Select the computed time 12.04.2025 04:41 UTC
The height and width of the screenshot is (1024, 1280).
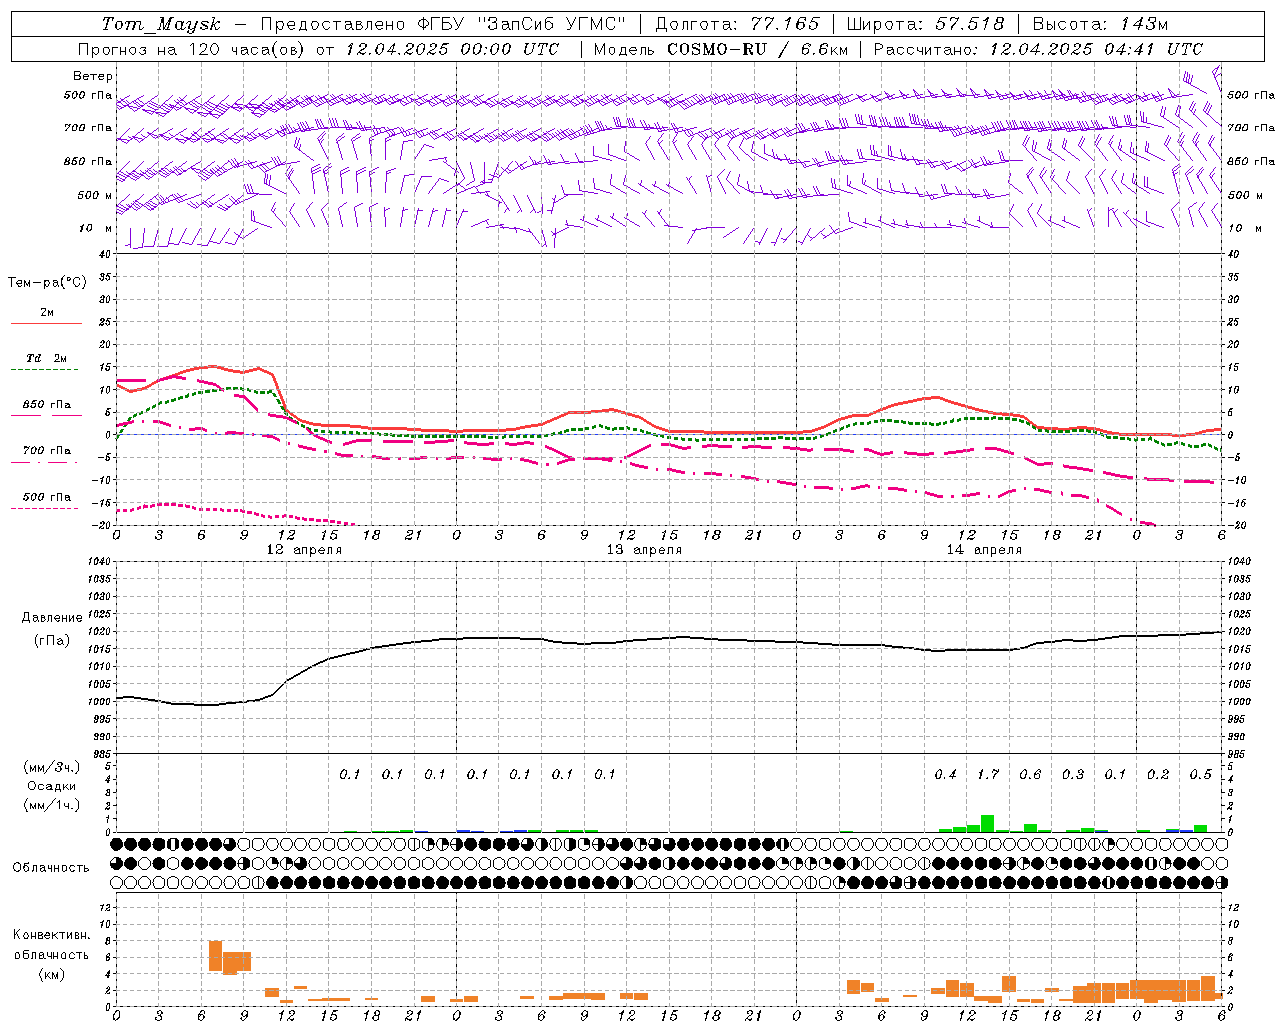(x=1096, y=49)
